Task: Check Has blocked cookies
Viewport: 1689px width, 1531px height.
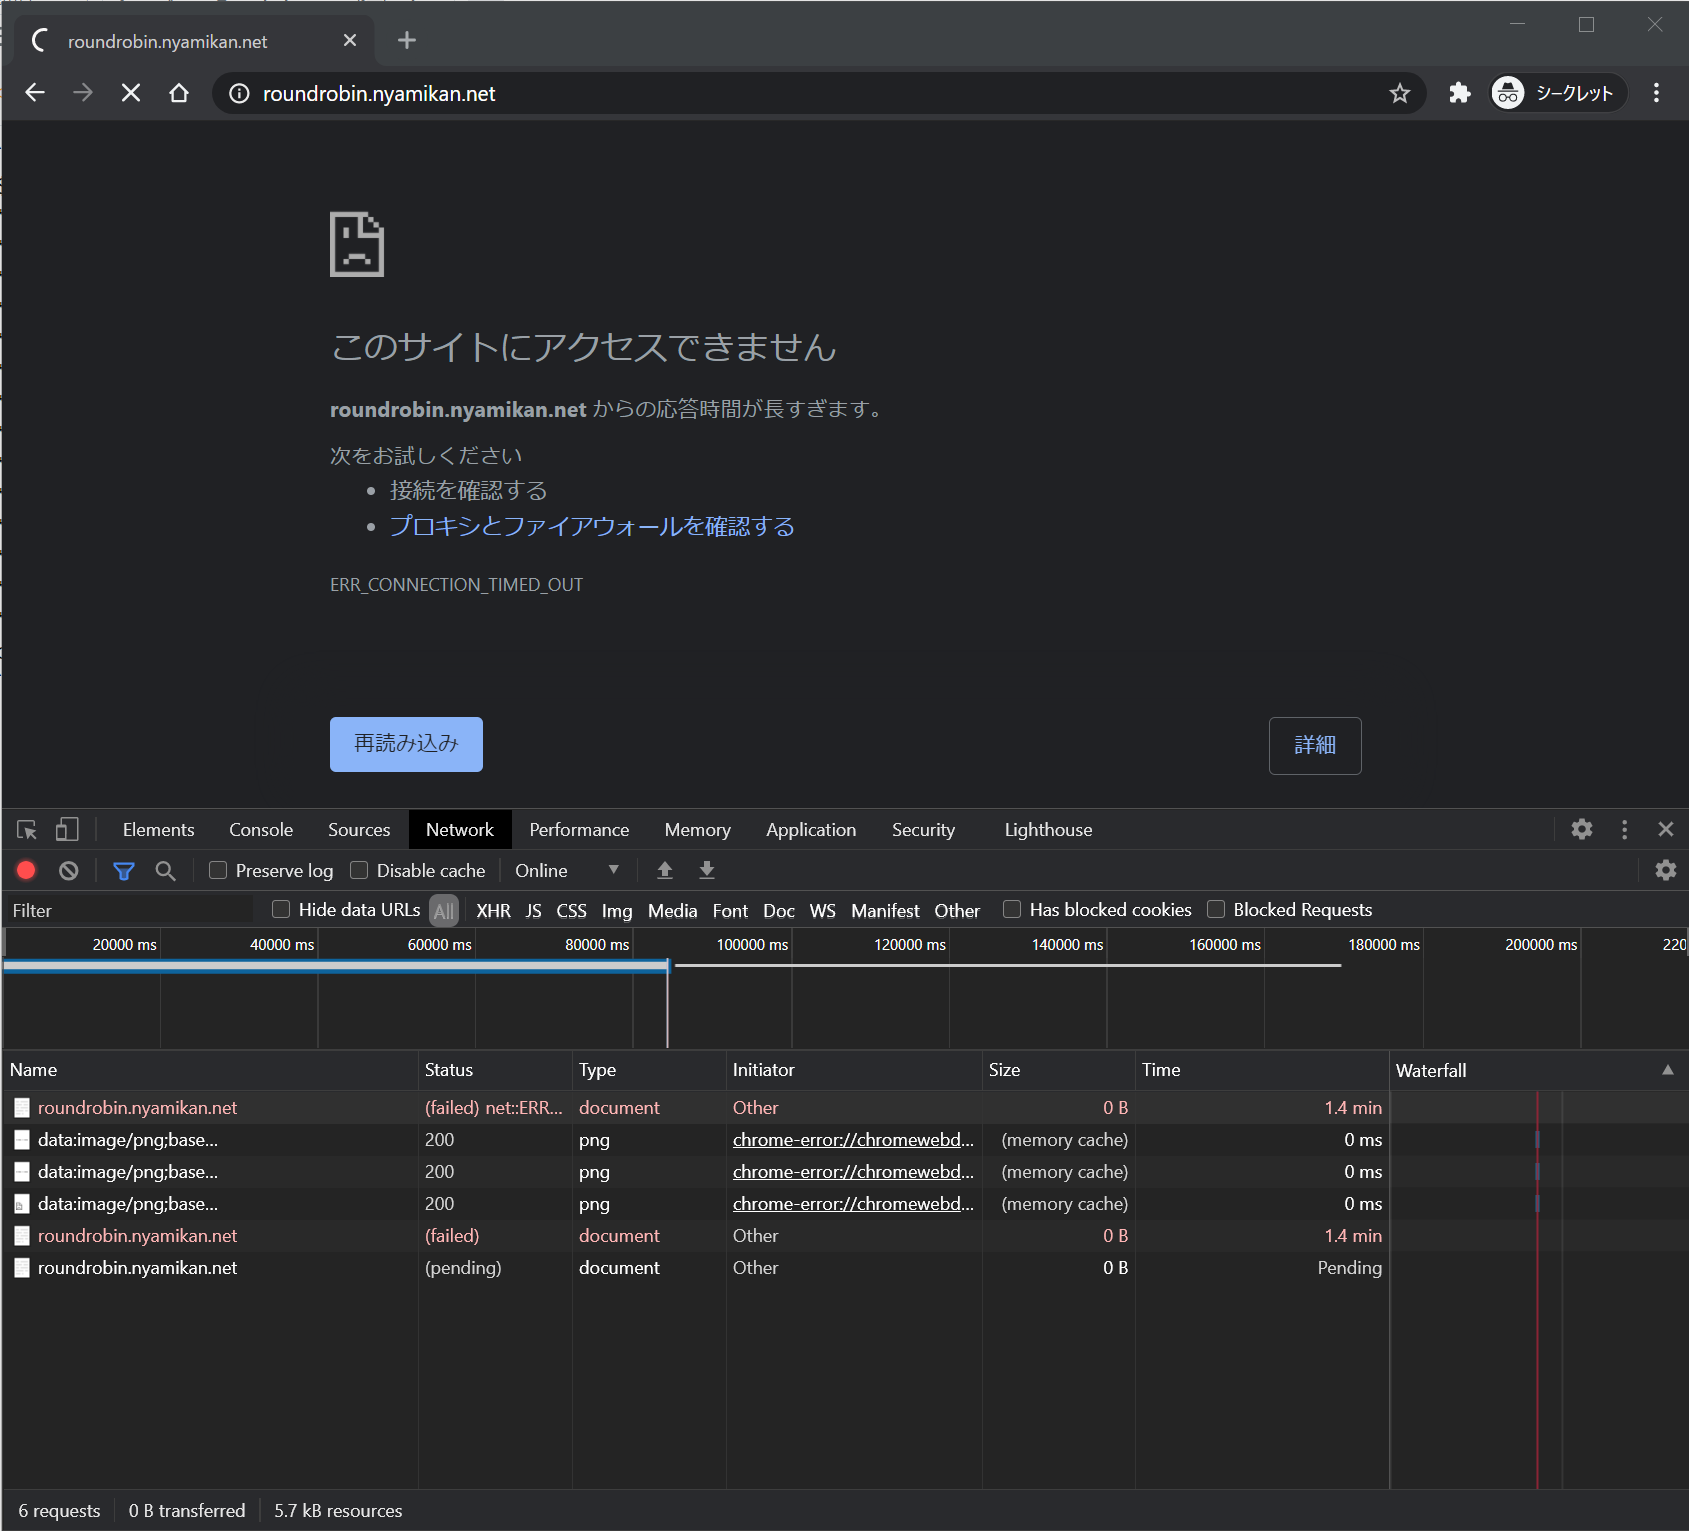Action: pos(1012,909)
